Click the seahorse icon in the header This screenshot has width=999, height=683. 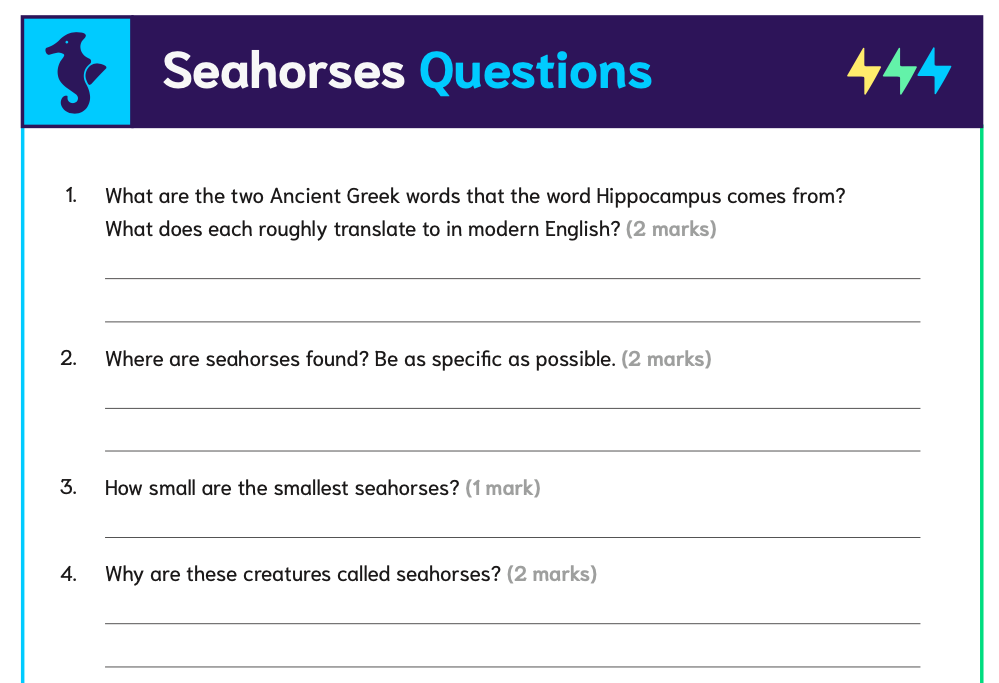[x=76, y=72]
